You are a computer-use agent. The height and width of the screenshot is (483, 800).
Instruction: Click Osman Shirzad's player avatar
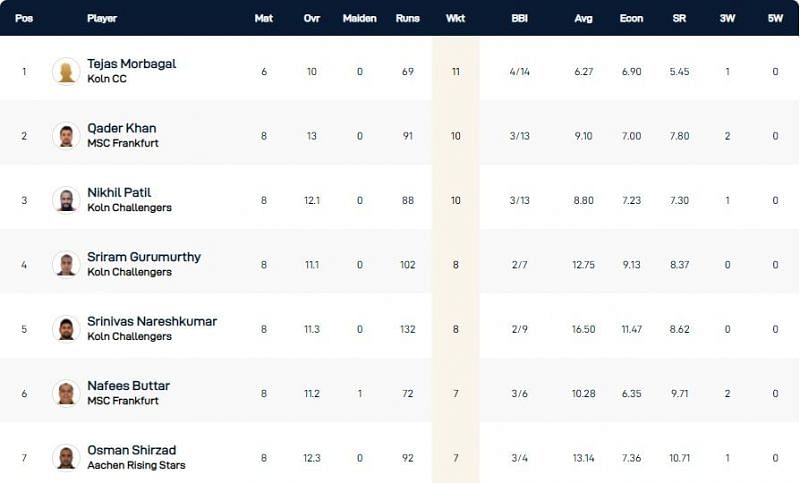tap(66, 457)
